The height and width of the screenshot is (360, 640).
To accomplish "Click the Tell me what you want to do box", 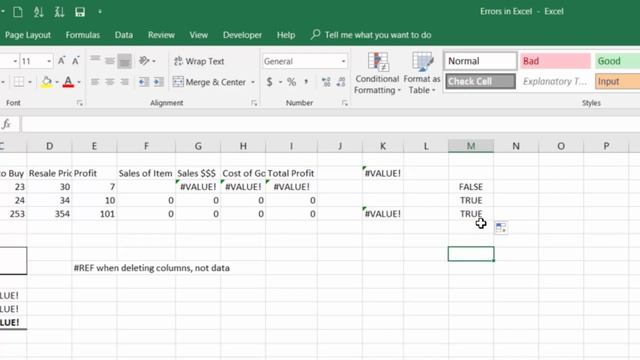I will point(371,35).
